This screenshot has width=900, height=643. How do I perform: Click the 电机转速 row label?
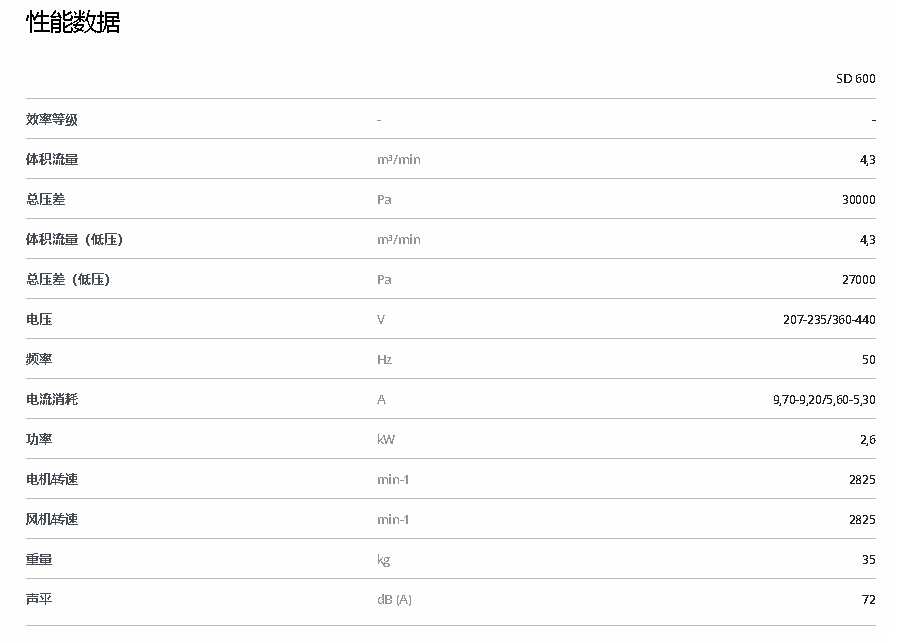coord(52,480)
